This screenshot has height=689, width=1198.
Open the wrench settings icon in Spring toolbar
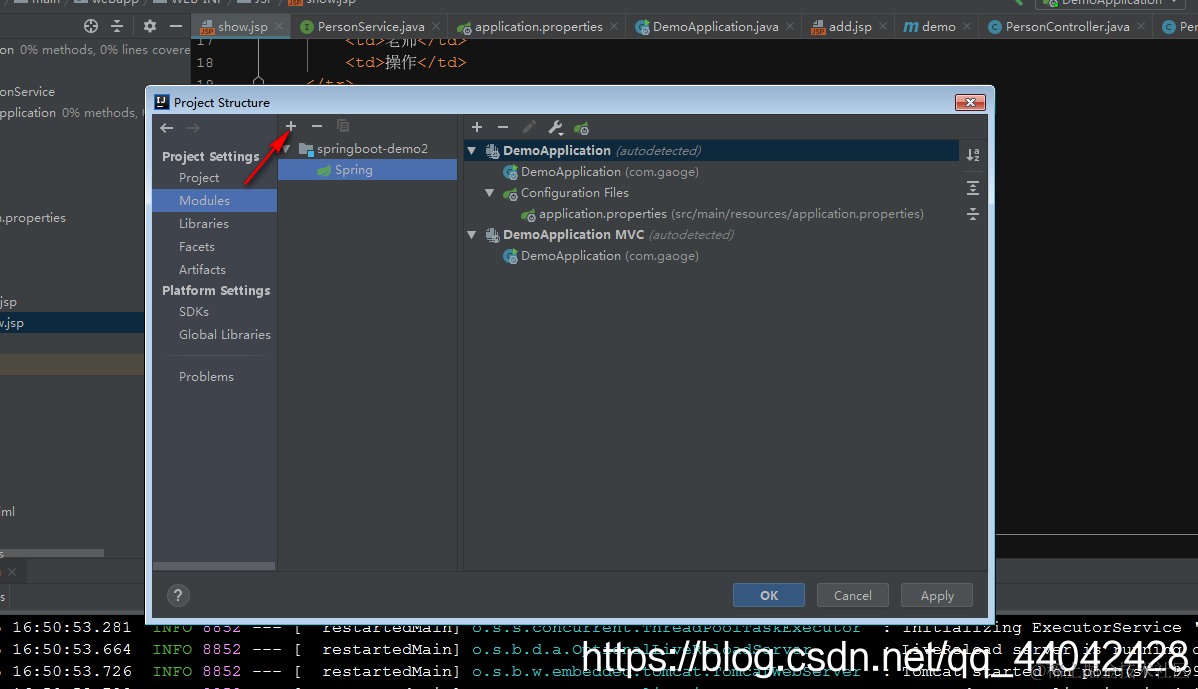click(x=555, y=128)
